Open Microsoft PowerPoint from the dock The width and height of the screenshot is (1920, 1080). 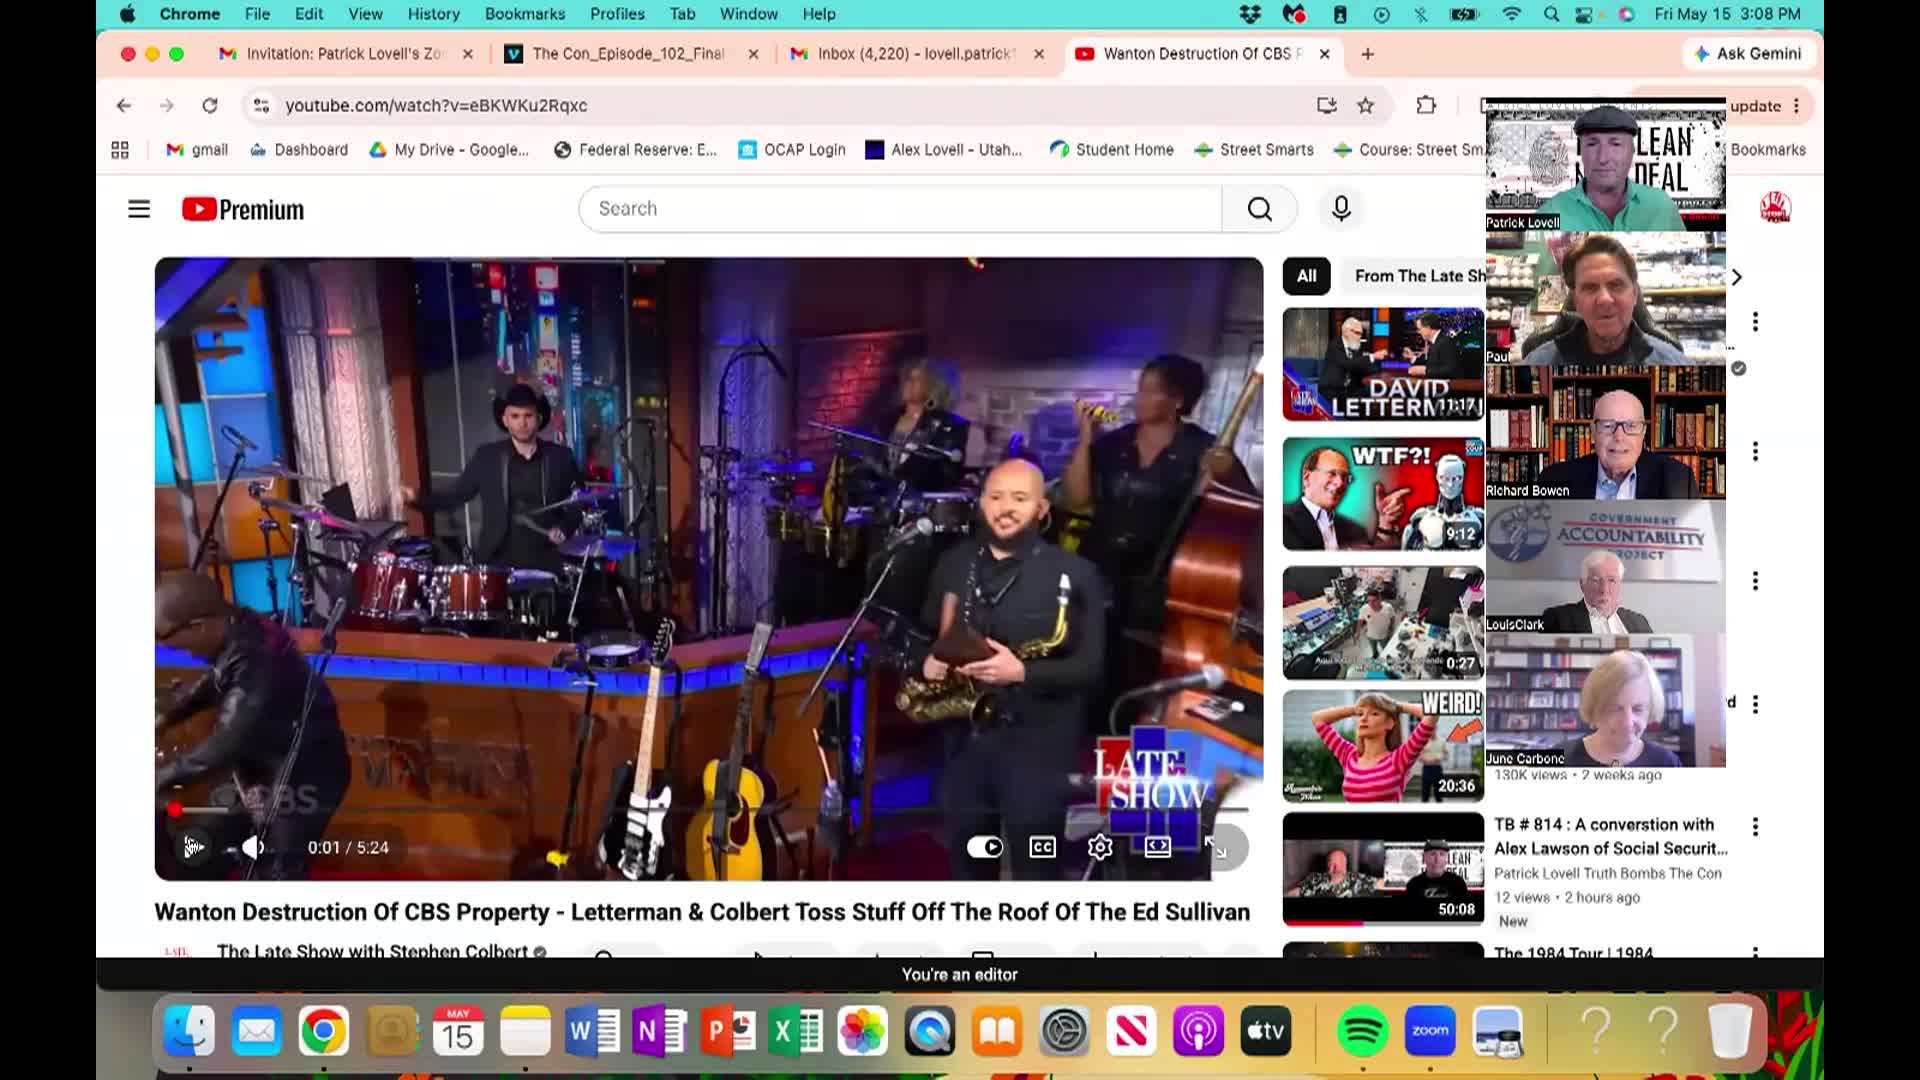point(728,1031)
